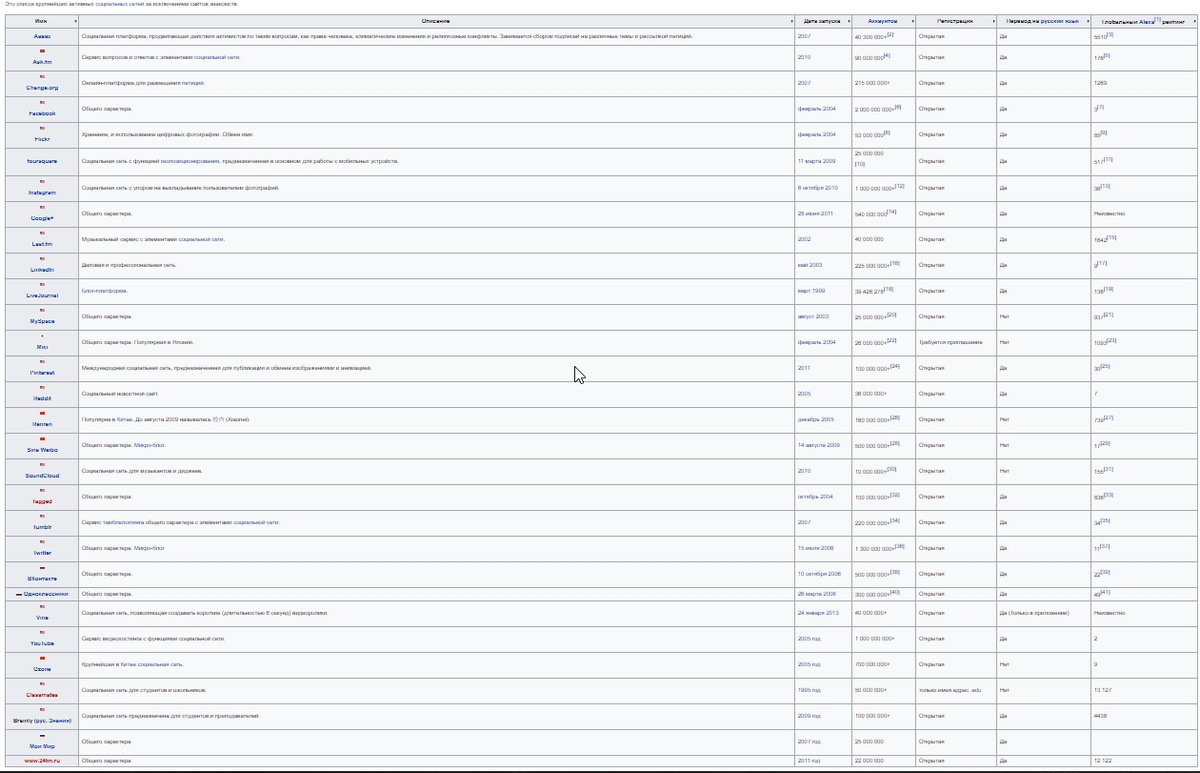Open the Alexa link in rating header
1200x773 pixels.
1146,21
